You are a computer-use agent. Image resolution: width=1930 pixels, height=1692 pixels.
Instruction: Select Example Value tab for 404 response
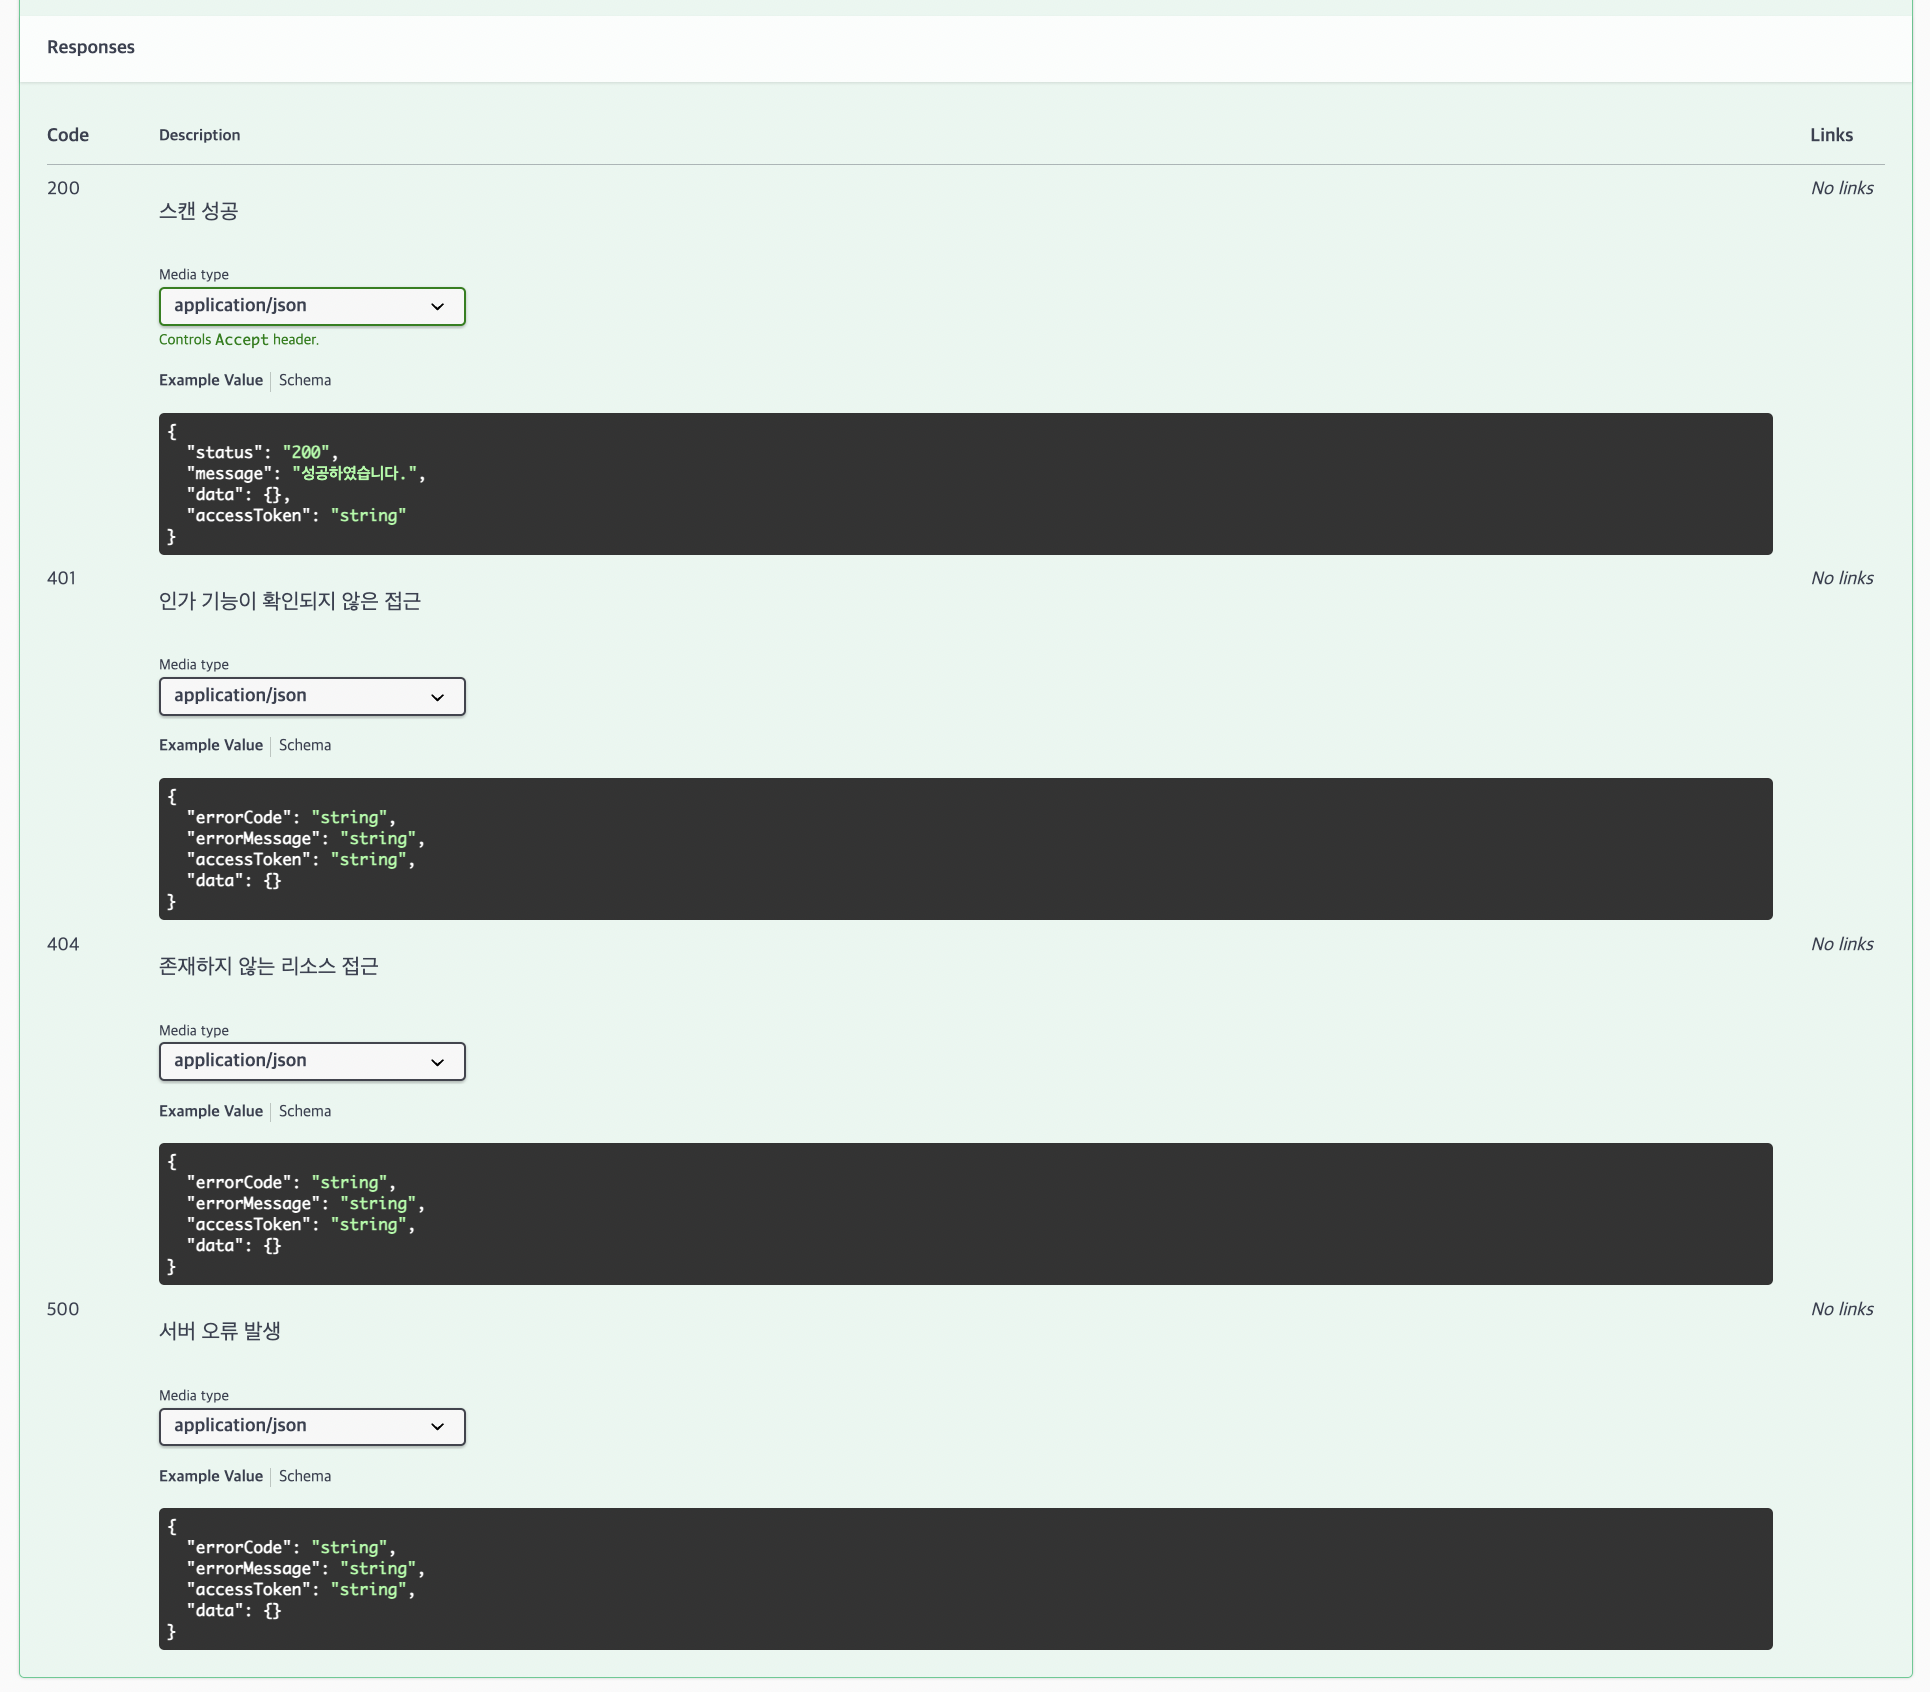coord(210,1111)
